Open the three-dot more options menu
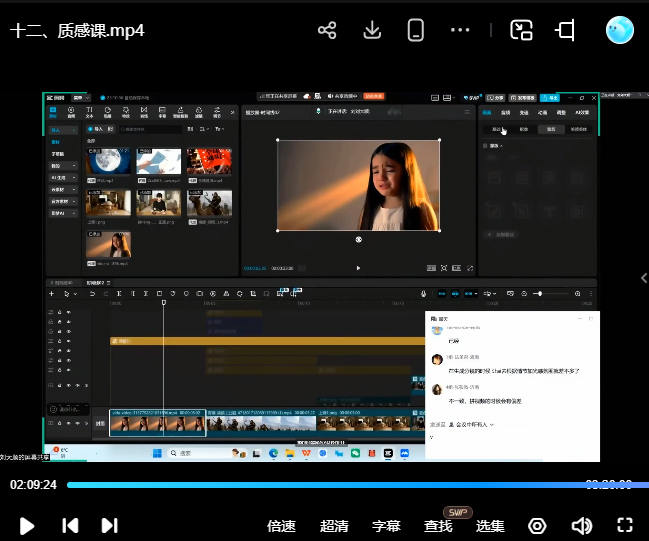The height and width of the screenshot is (541, 649). [460, 30]
